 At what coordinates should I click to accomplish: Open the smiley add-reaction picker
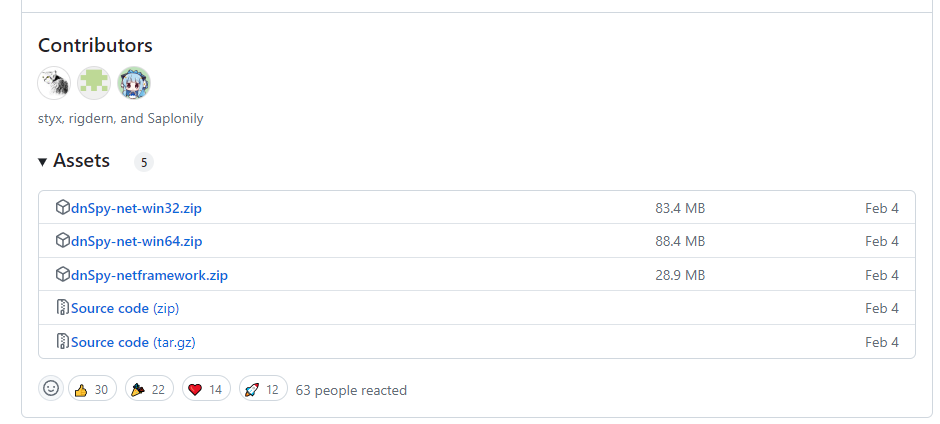51,389
